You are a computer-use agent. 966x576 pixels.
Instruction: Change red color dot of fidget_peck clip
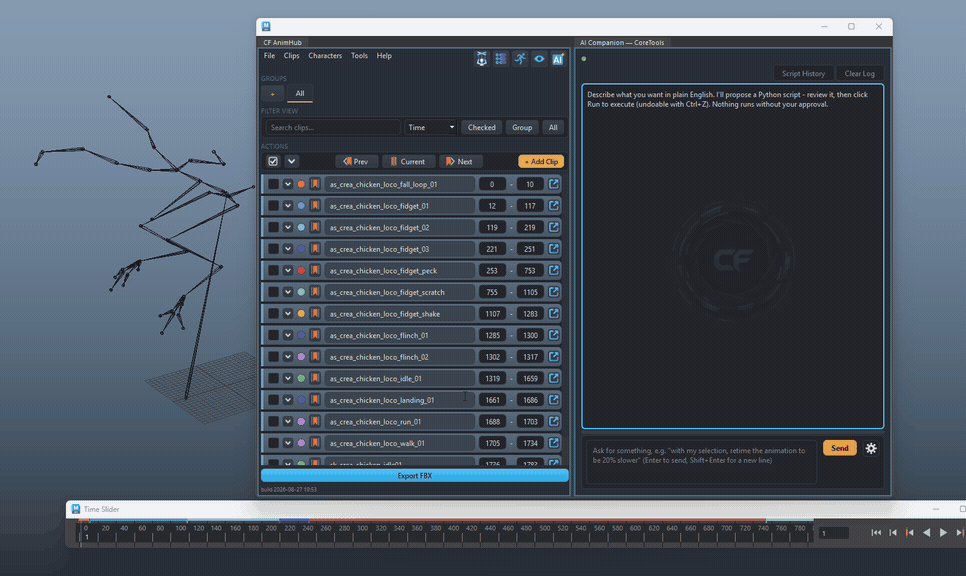click(x=301, y=270)
